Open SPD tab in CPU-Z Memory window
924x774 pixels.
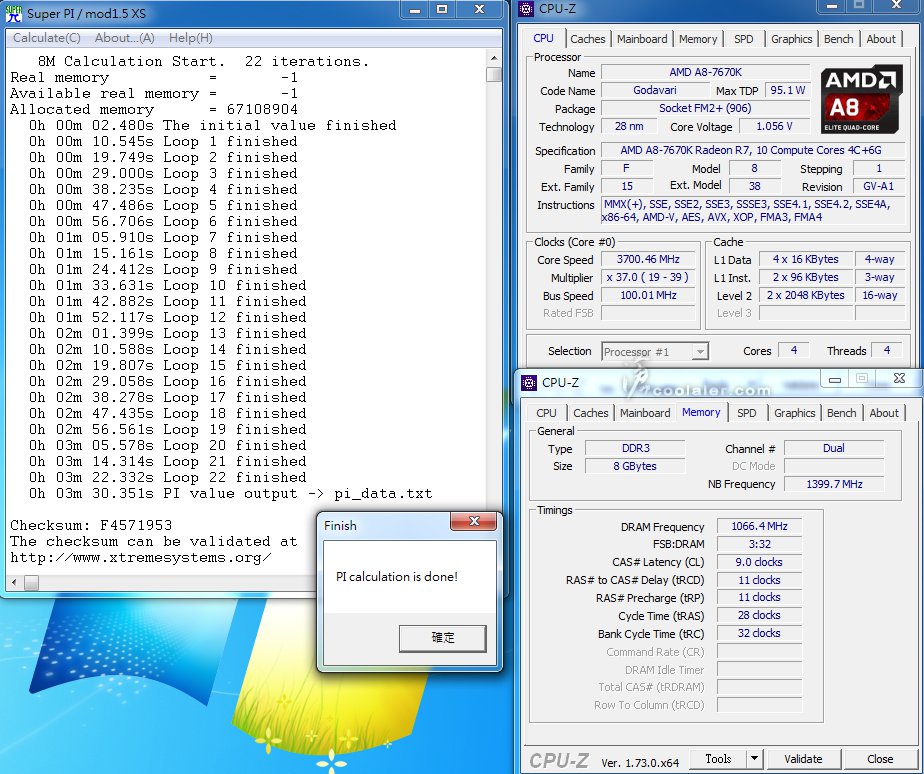pos(746,413)
